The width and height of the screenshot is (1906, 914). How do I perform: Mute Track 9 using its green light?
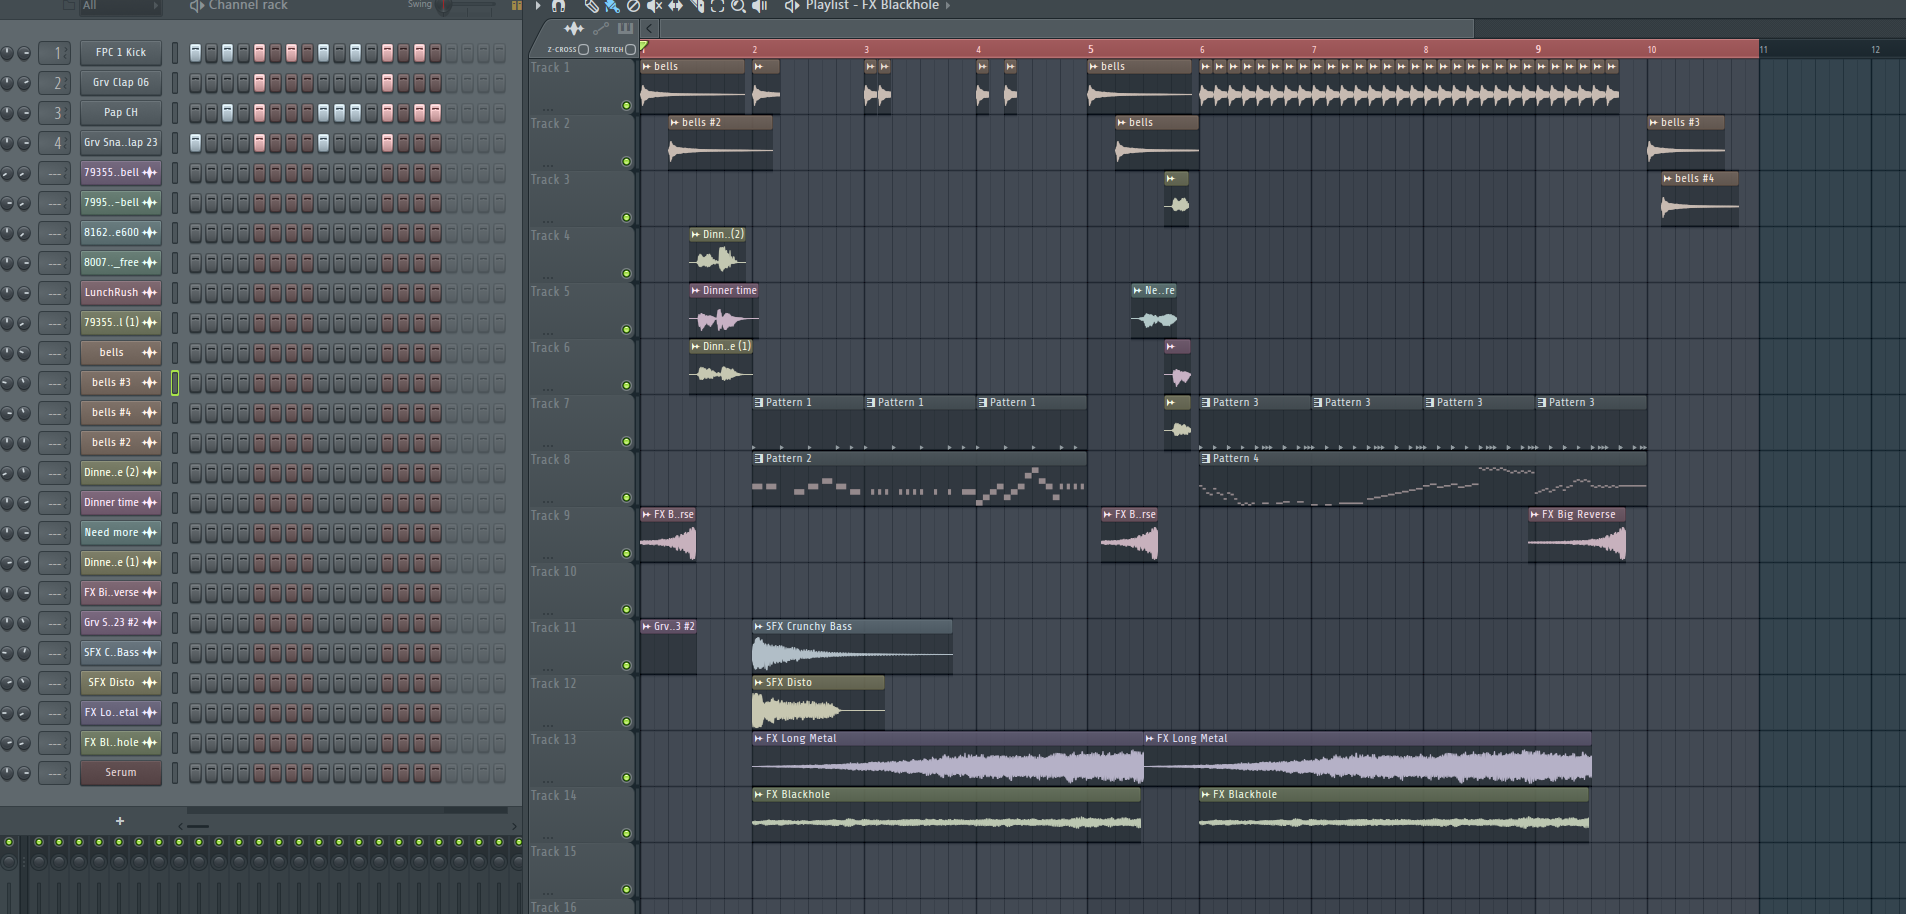[x=627, y=553]
